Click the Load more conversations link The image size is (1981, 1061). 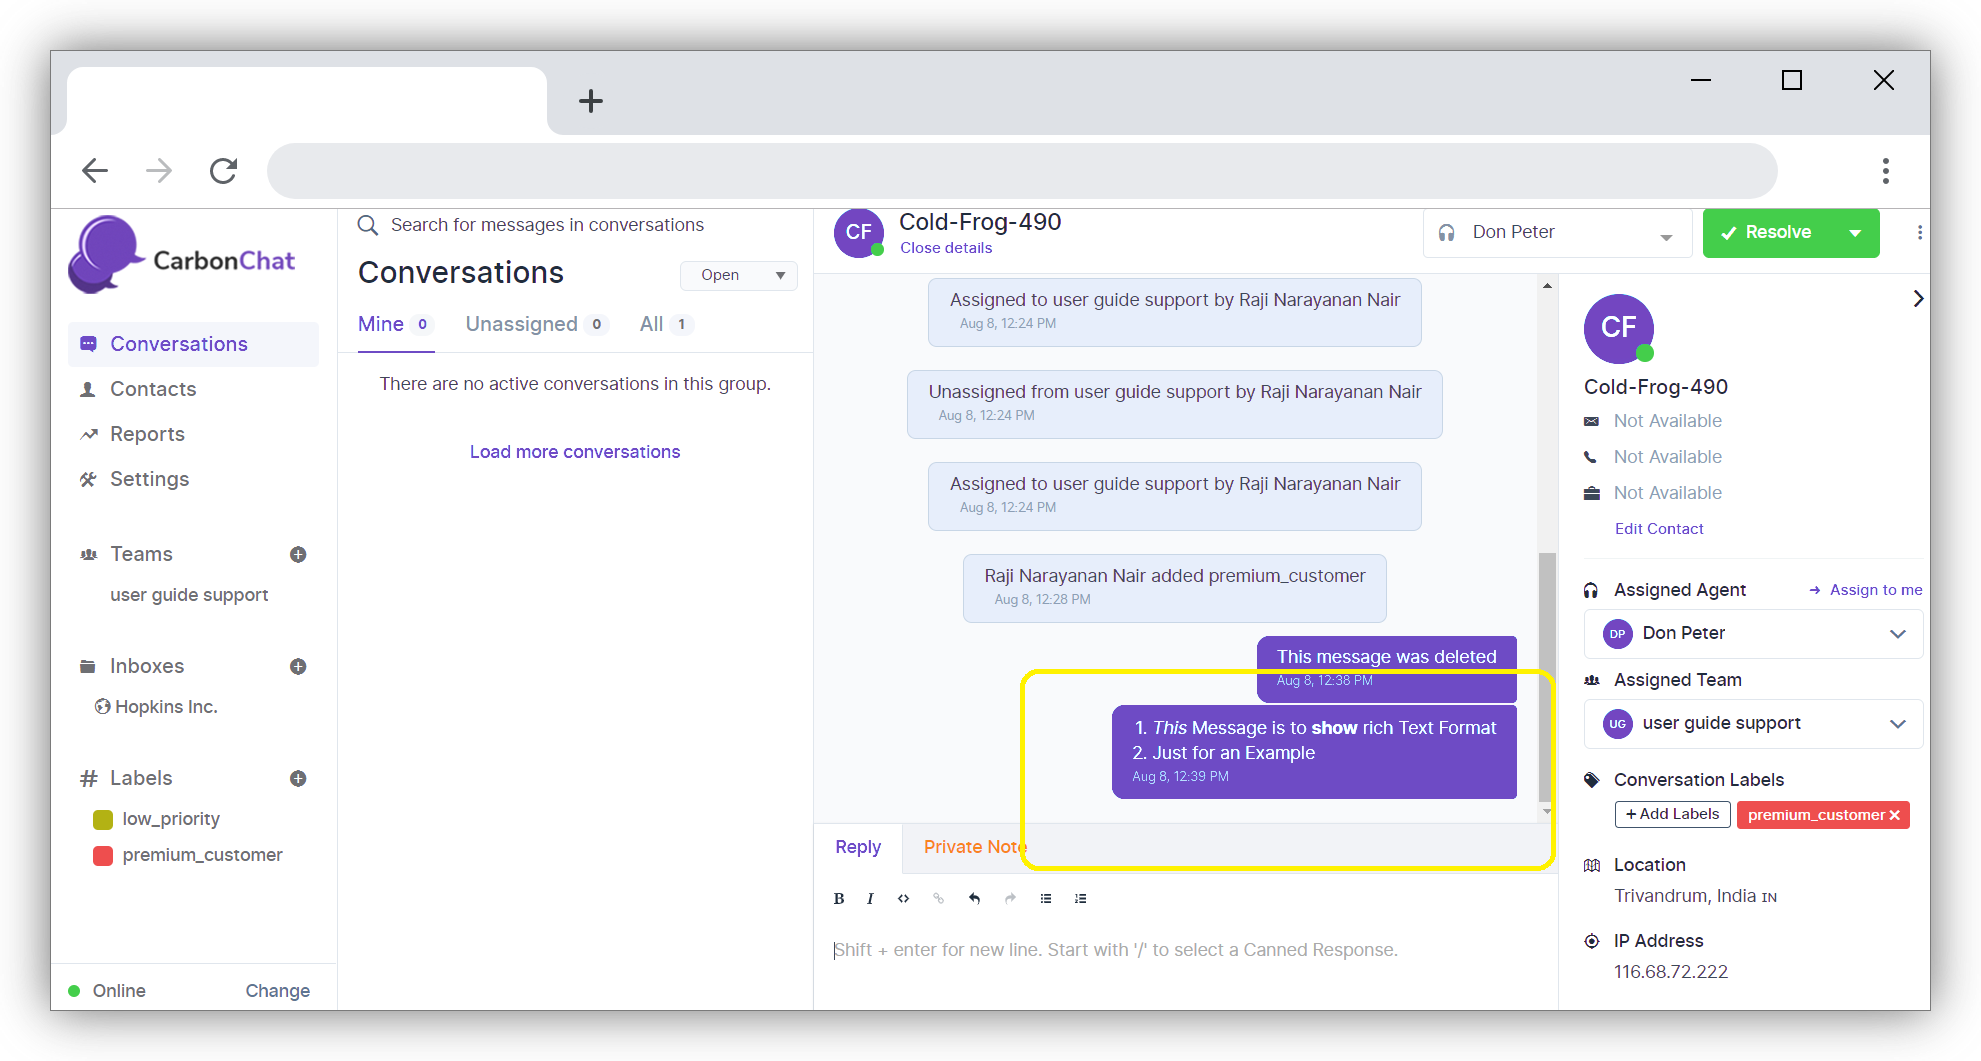click(575, 452)
